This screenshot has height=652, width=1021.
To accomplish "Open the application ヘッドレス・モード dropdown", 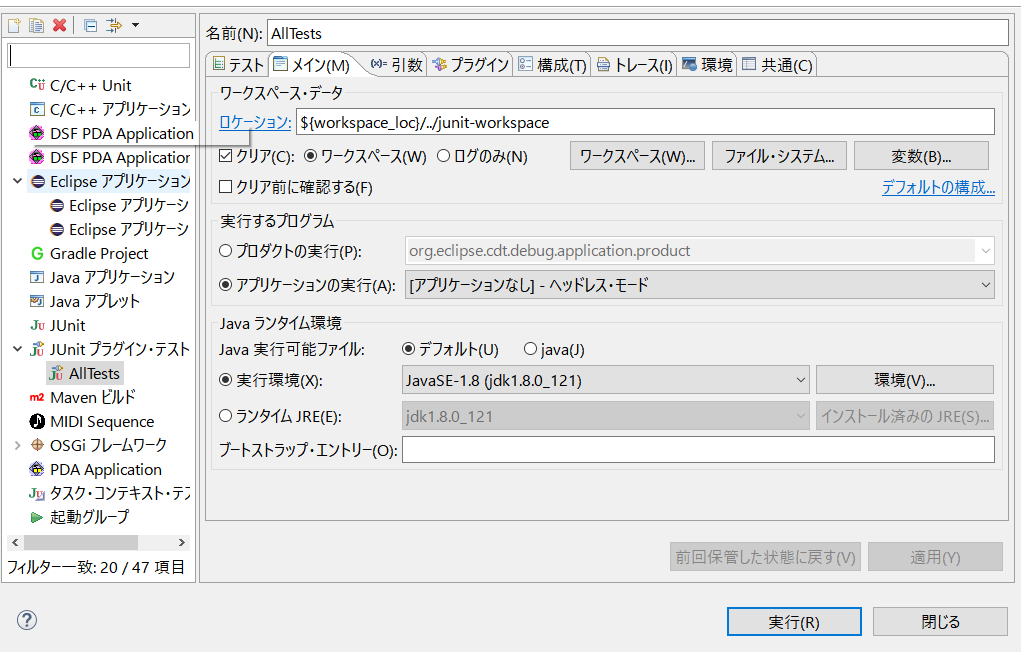I will [700, 285].
